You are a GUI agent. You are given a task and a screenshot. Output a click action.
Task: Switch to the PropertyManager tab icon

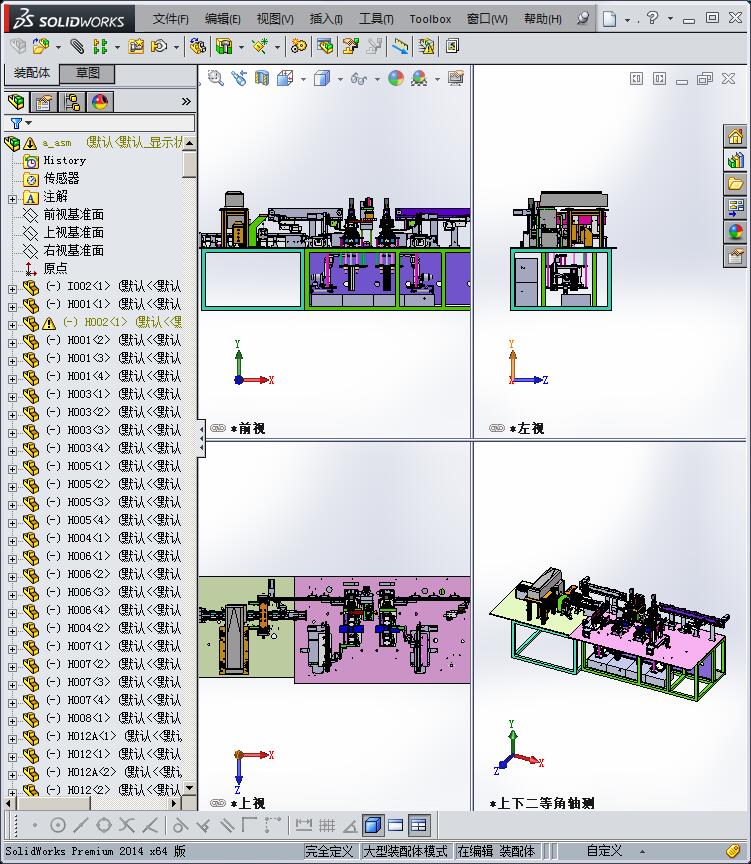point(44,102)
